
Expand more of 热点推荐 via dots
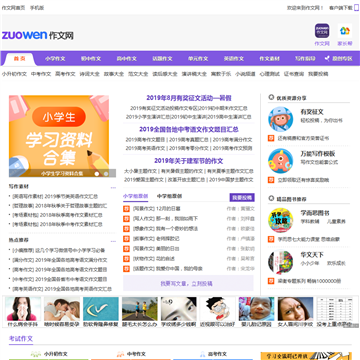(x=113, y=241)
